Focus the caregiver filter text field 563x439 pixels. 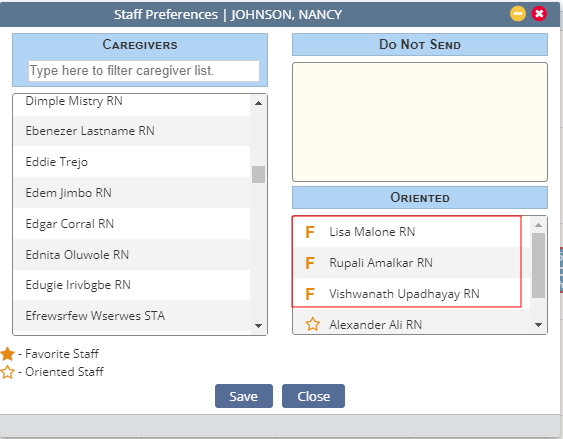click(144, 71)
